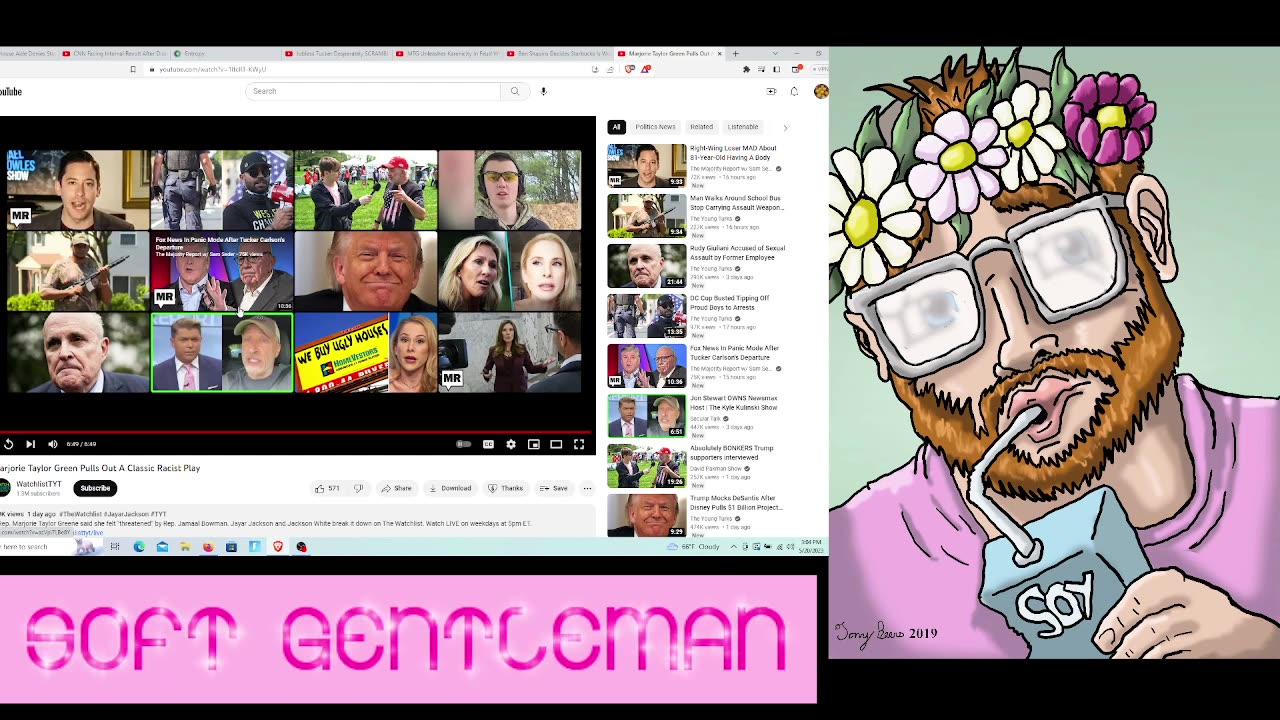The image size is (1280, 720).
Task: Open We Buy Ugly Houses endscreen video
Action: tap(365, 353)
